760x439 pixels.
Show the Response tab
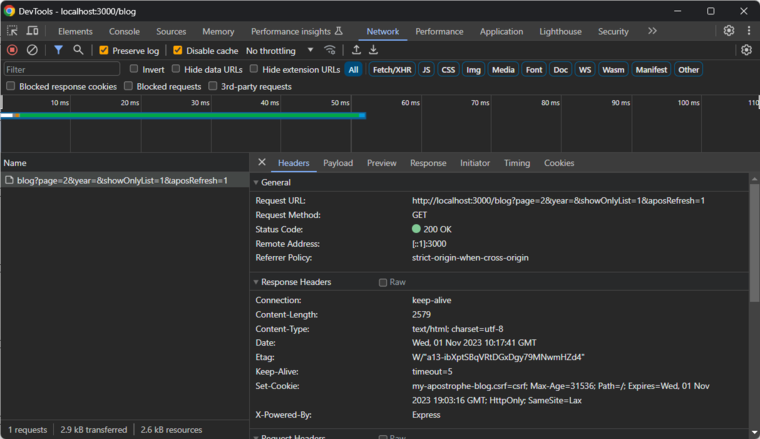point(428,163)
